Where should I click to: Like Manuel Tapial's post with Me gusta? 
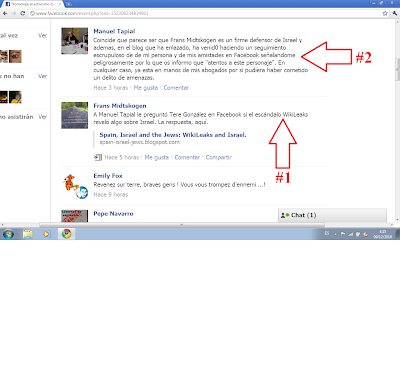click(146, 88)
